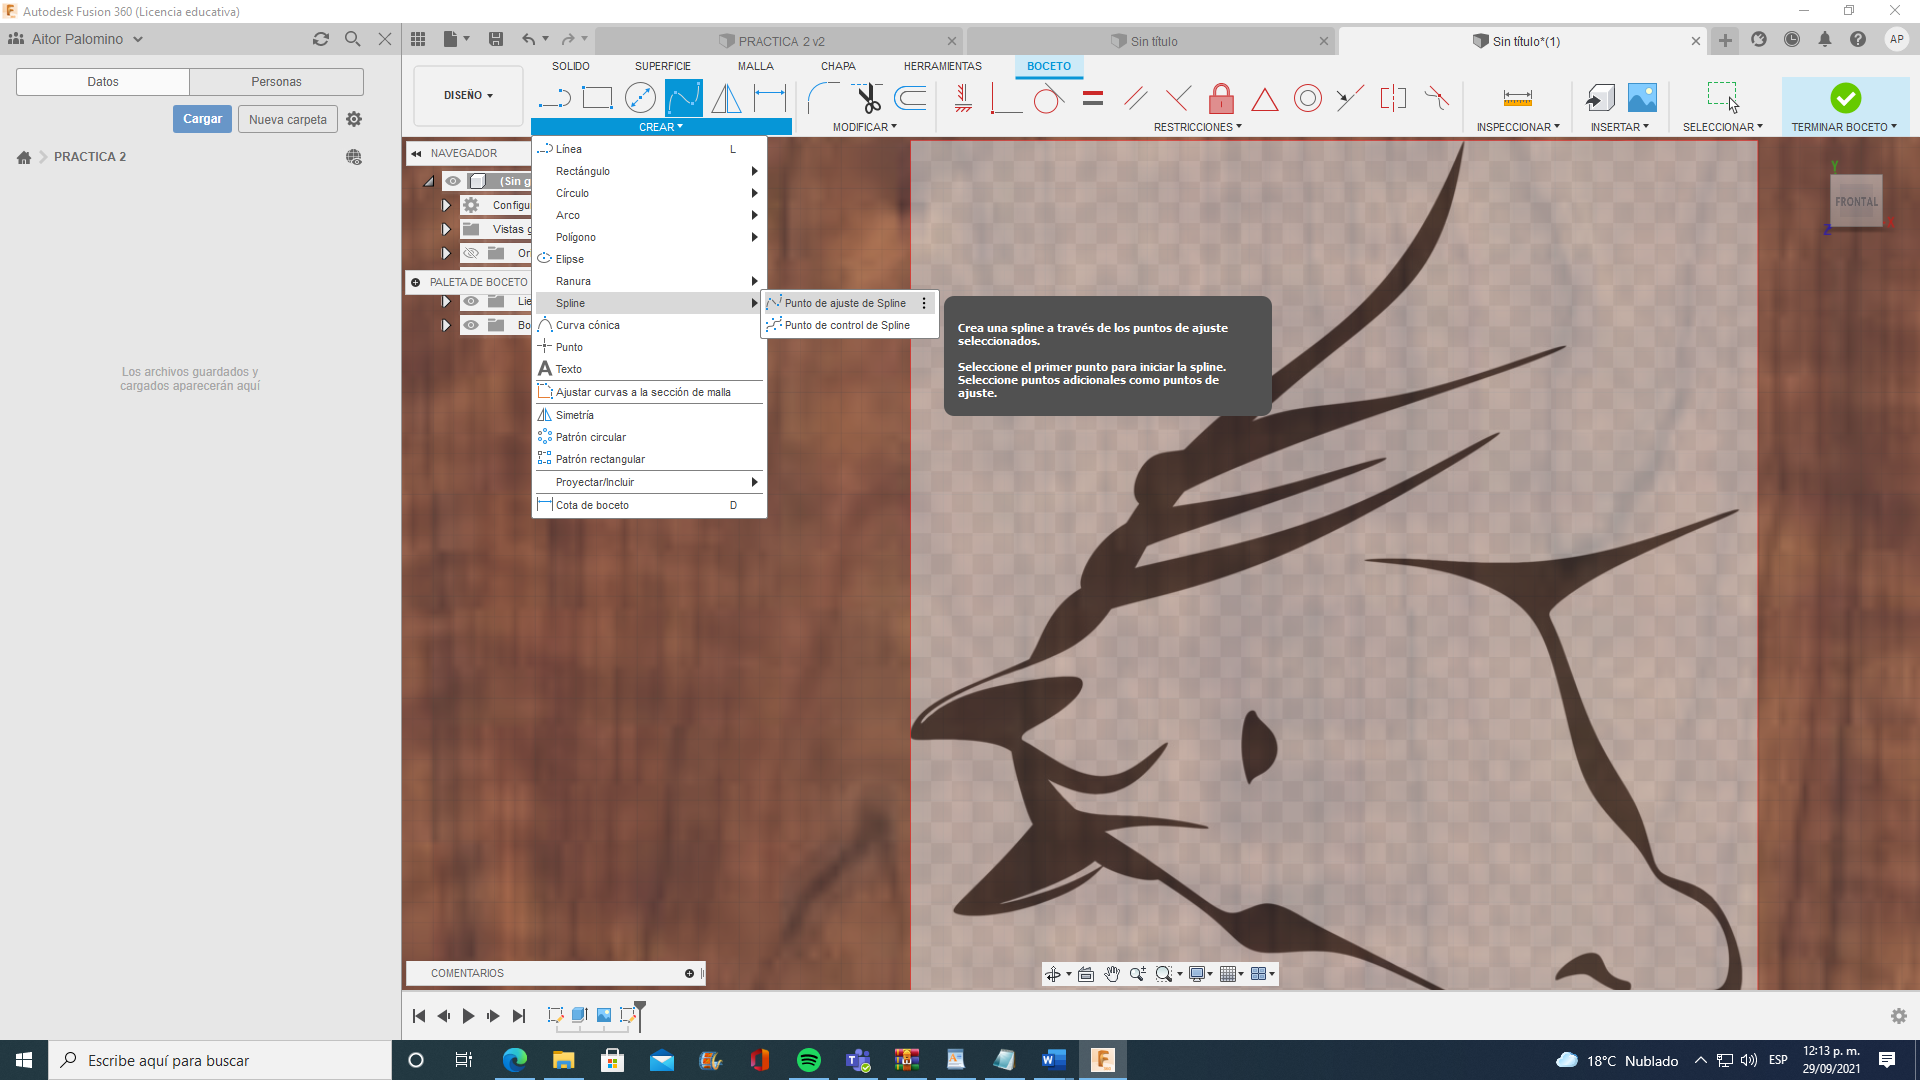The width and height of the screenshot is (1920, 1080).
Task: Open the Fusion 360 taskbar icon
Action: coord(1103,1060)
